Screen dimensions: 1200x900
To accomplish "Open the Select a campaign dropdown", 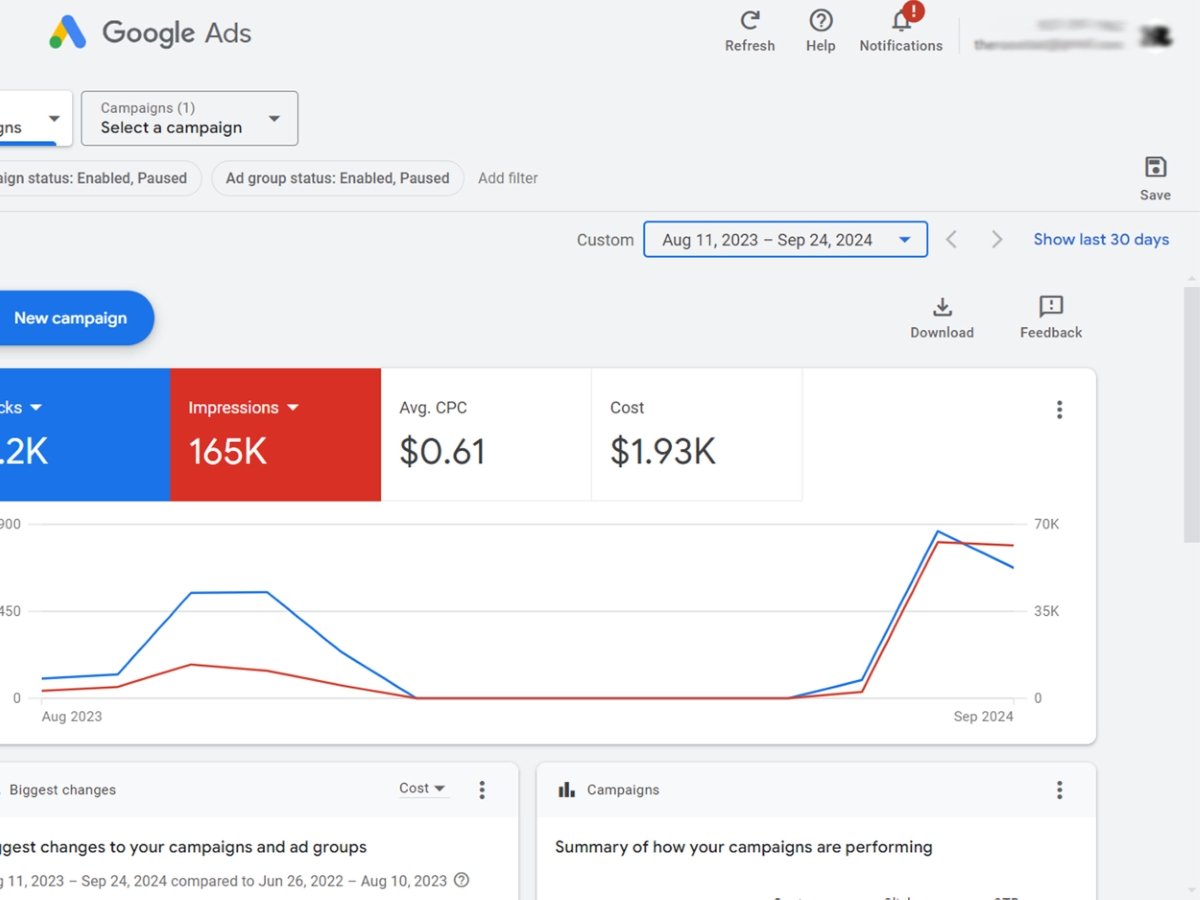I will coord(189,118).
